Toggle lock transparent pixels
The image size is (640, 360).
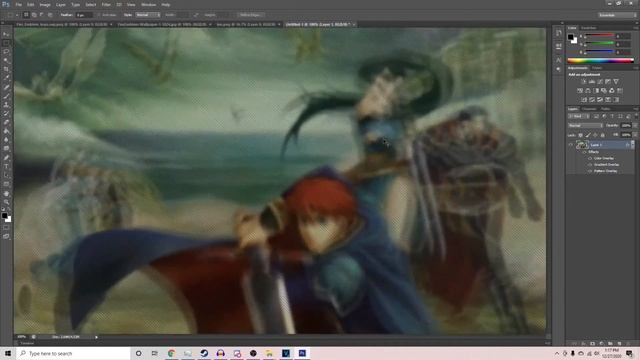pos(580,135)
